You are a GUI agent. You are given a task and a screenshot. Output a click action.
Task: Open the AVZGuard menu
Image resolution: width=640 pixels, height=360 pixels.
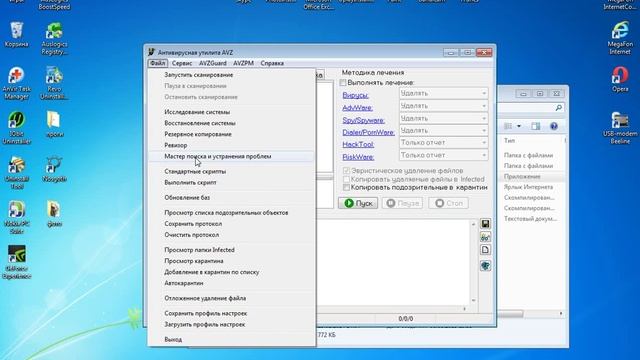click(213, 63)
